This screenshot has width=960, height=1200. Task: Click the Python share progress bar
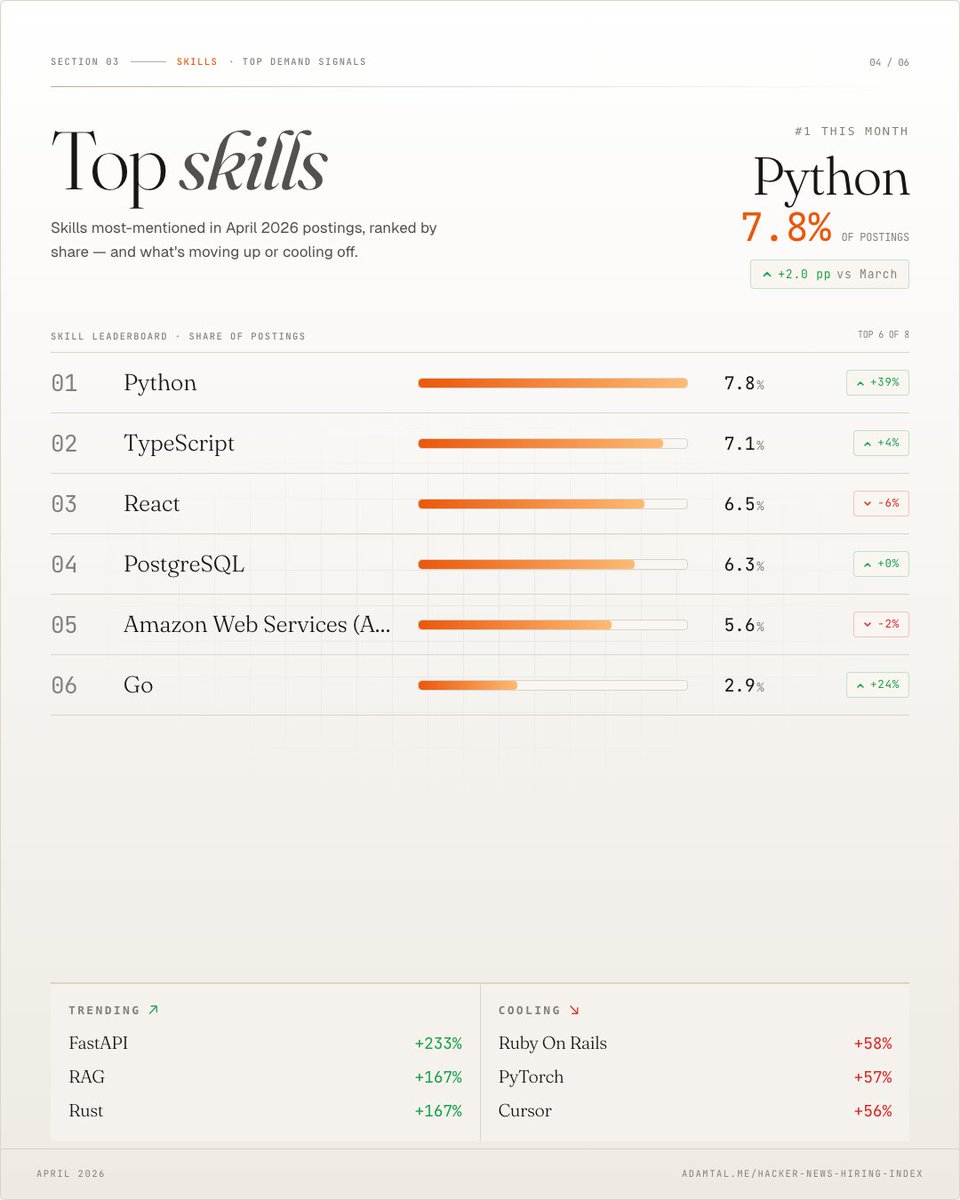click(x=553, y=383)
